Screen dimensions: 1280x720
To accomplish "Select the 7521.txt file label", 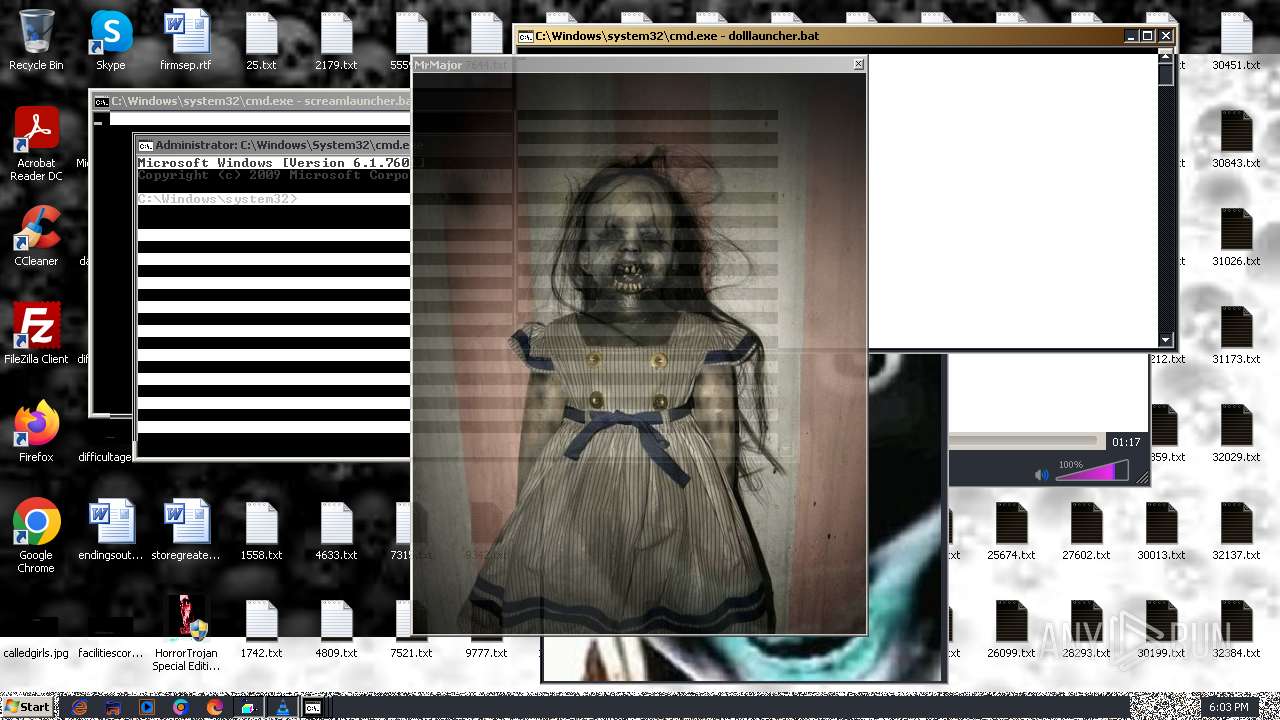I will (411, 653).
